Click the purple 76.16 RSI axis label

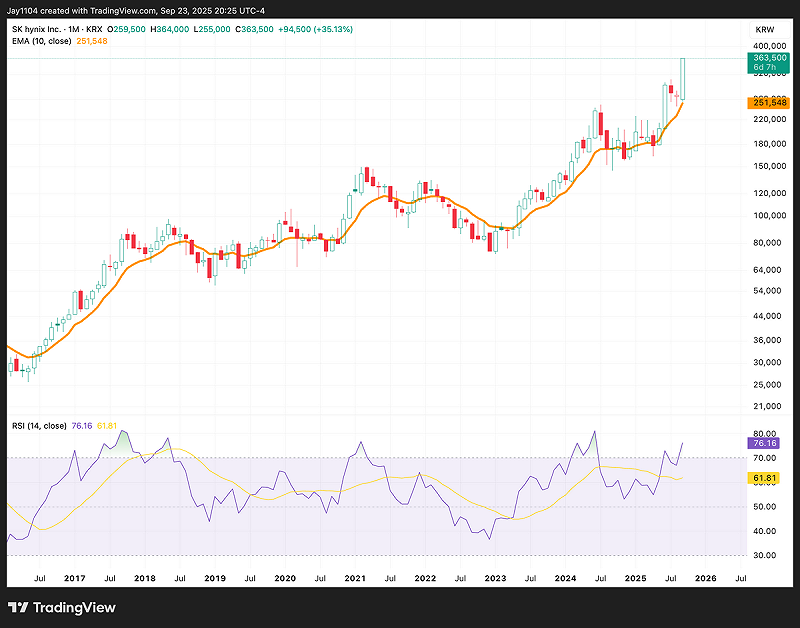pos(763,443)
